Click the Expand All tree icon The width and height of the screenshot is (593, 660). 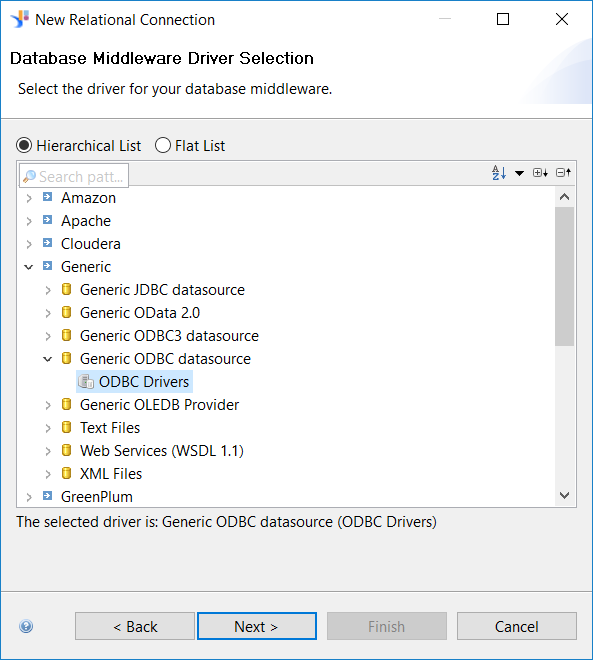click(x=540, y=173)
